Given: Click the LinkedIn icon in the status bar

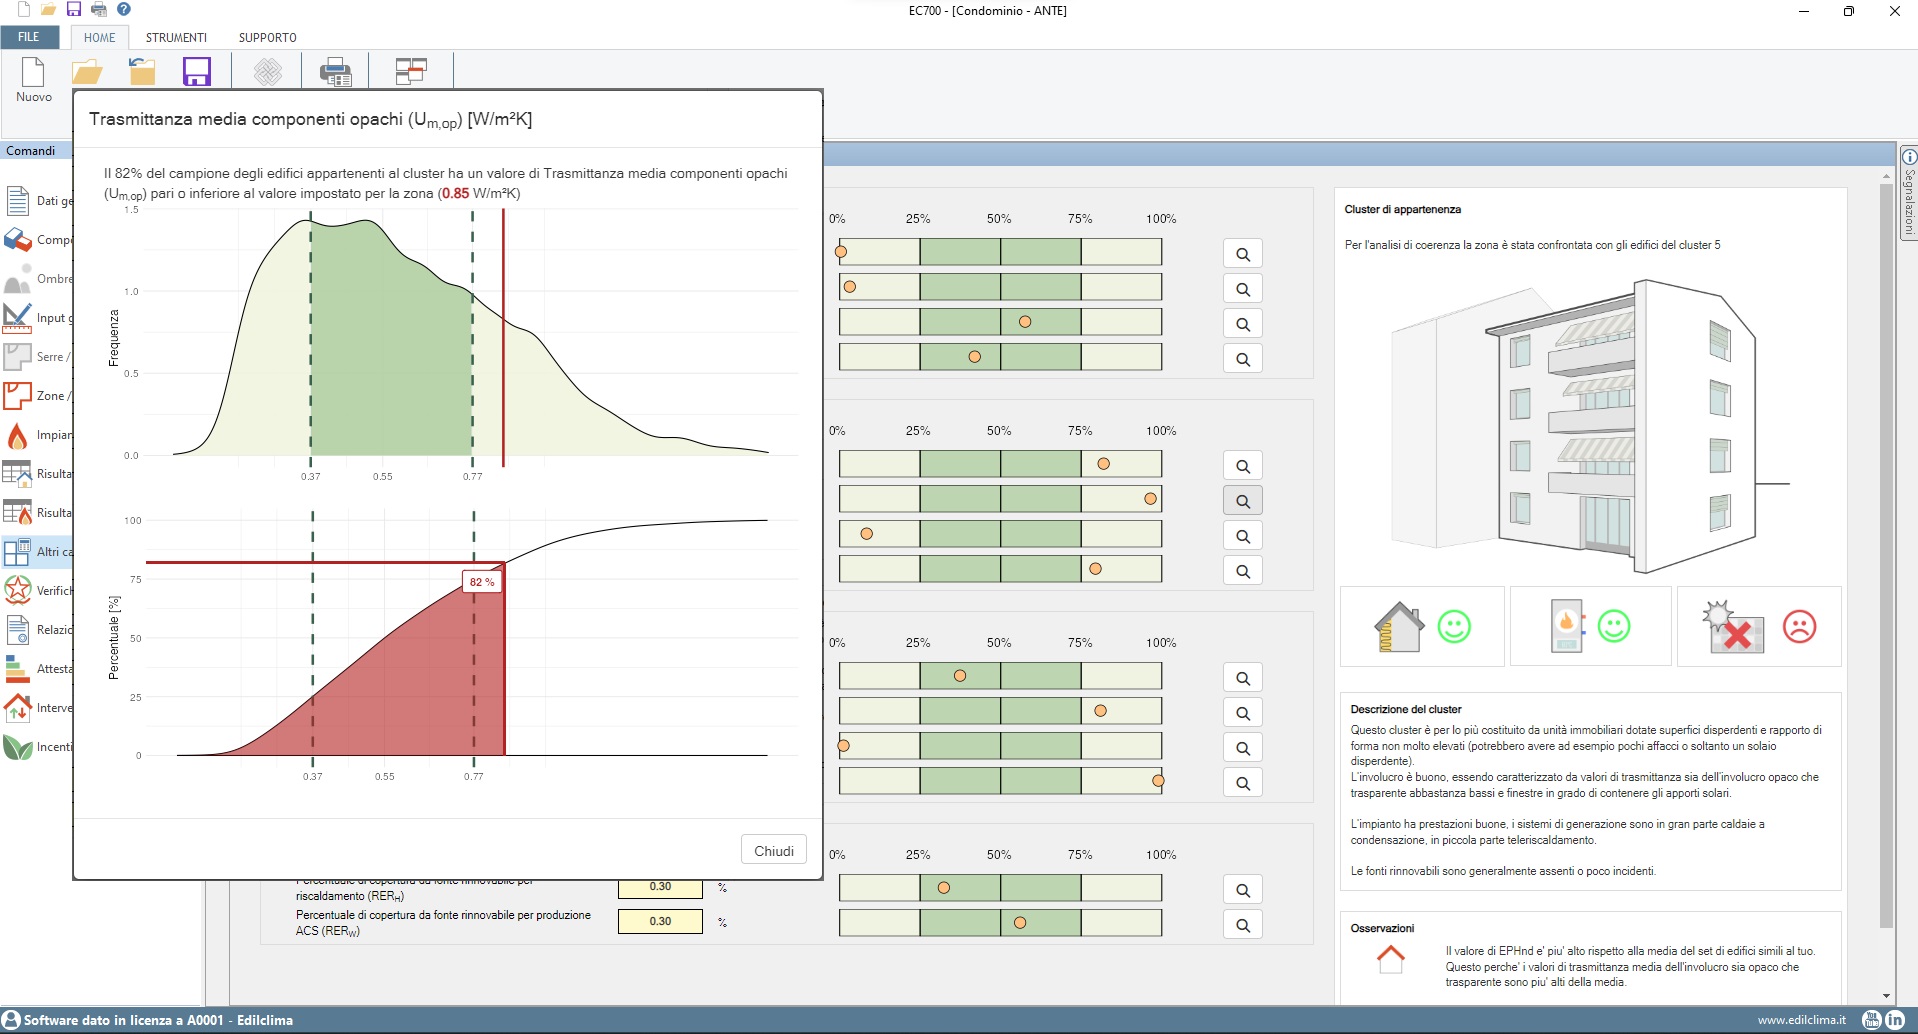Looking at the screenshot, I should click(x=1895, y=1020).
